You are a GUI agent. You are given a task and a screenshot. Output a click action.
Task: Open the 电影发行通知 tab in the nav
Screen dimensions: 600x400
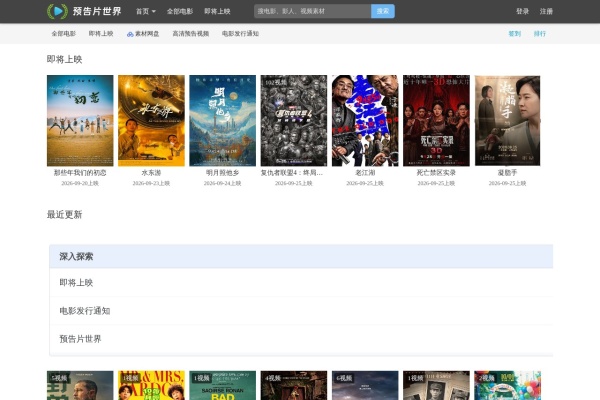pos(240,34)
